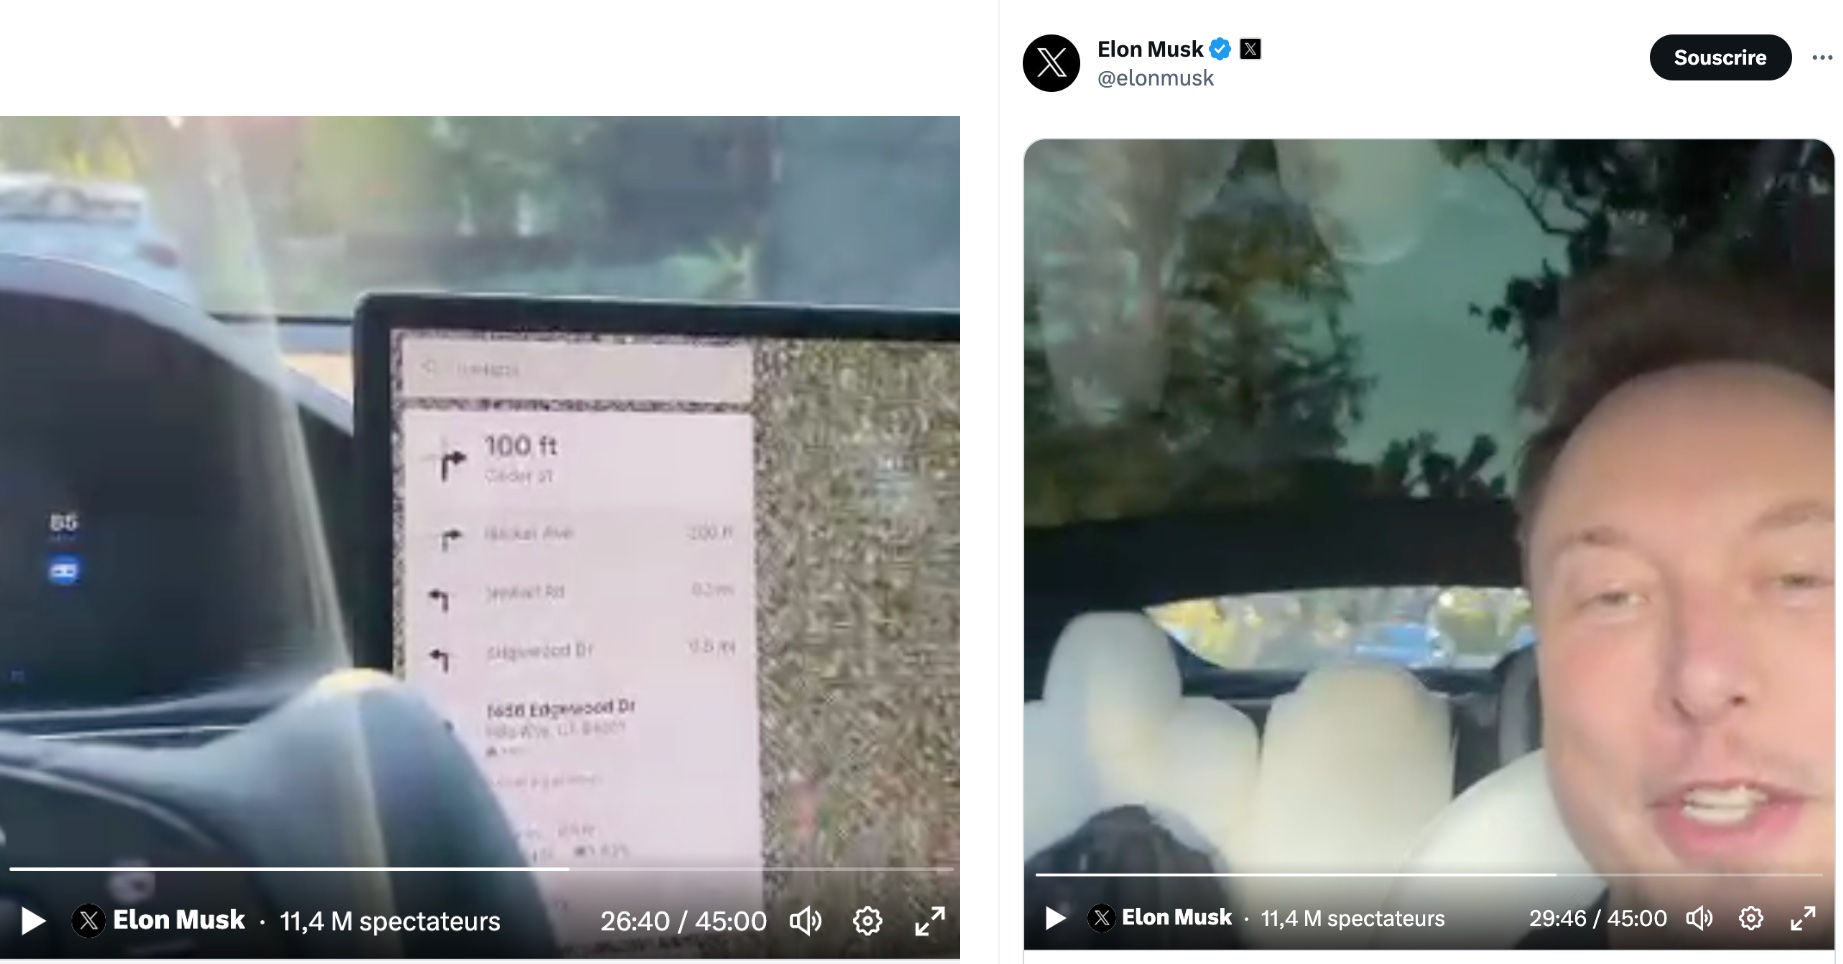Open the @elonmusk handle link

click(x=1155, y=78)
